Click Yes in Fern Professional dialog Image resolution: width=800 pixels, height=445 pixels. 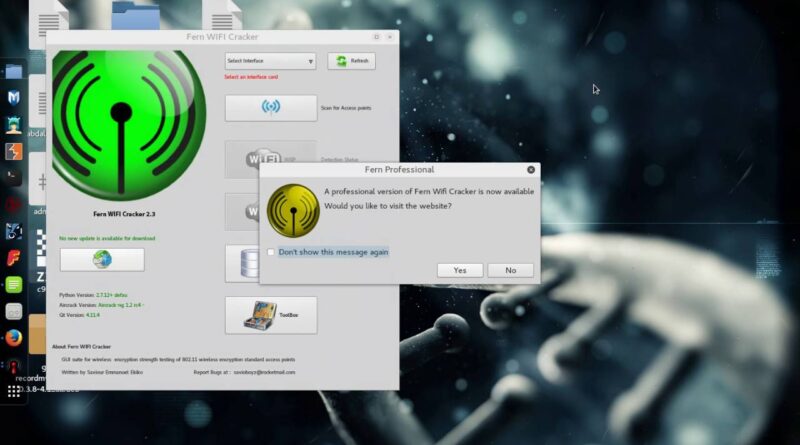(460, 270)
